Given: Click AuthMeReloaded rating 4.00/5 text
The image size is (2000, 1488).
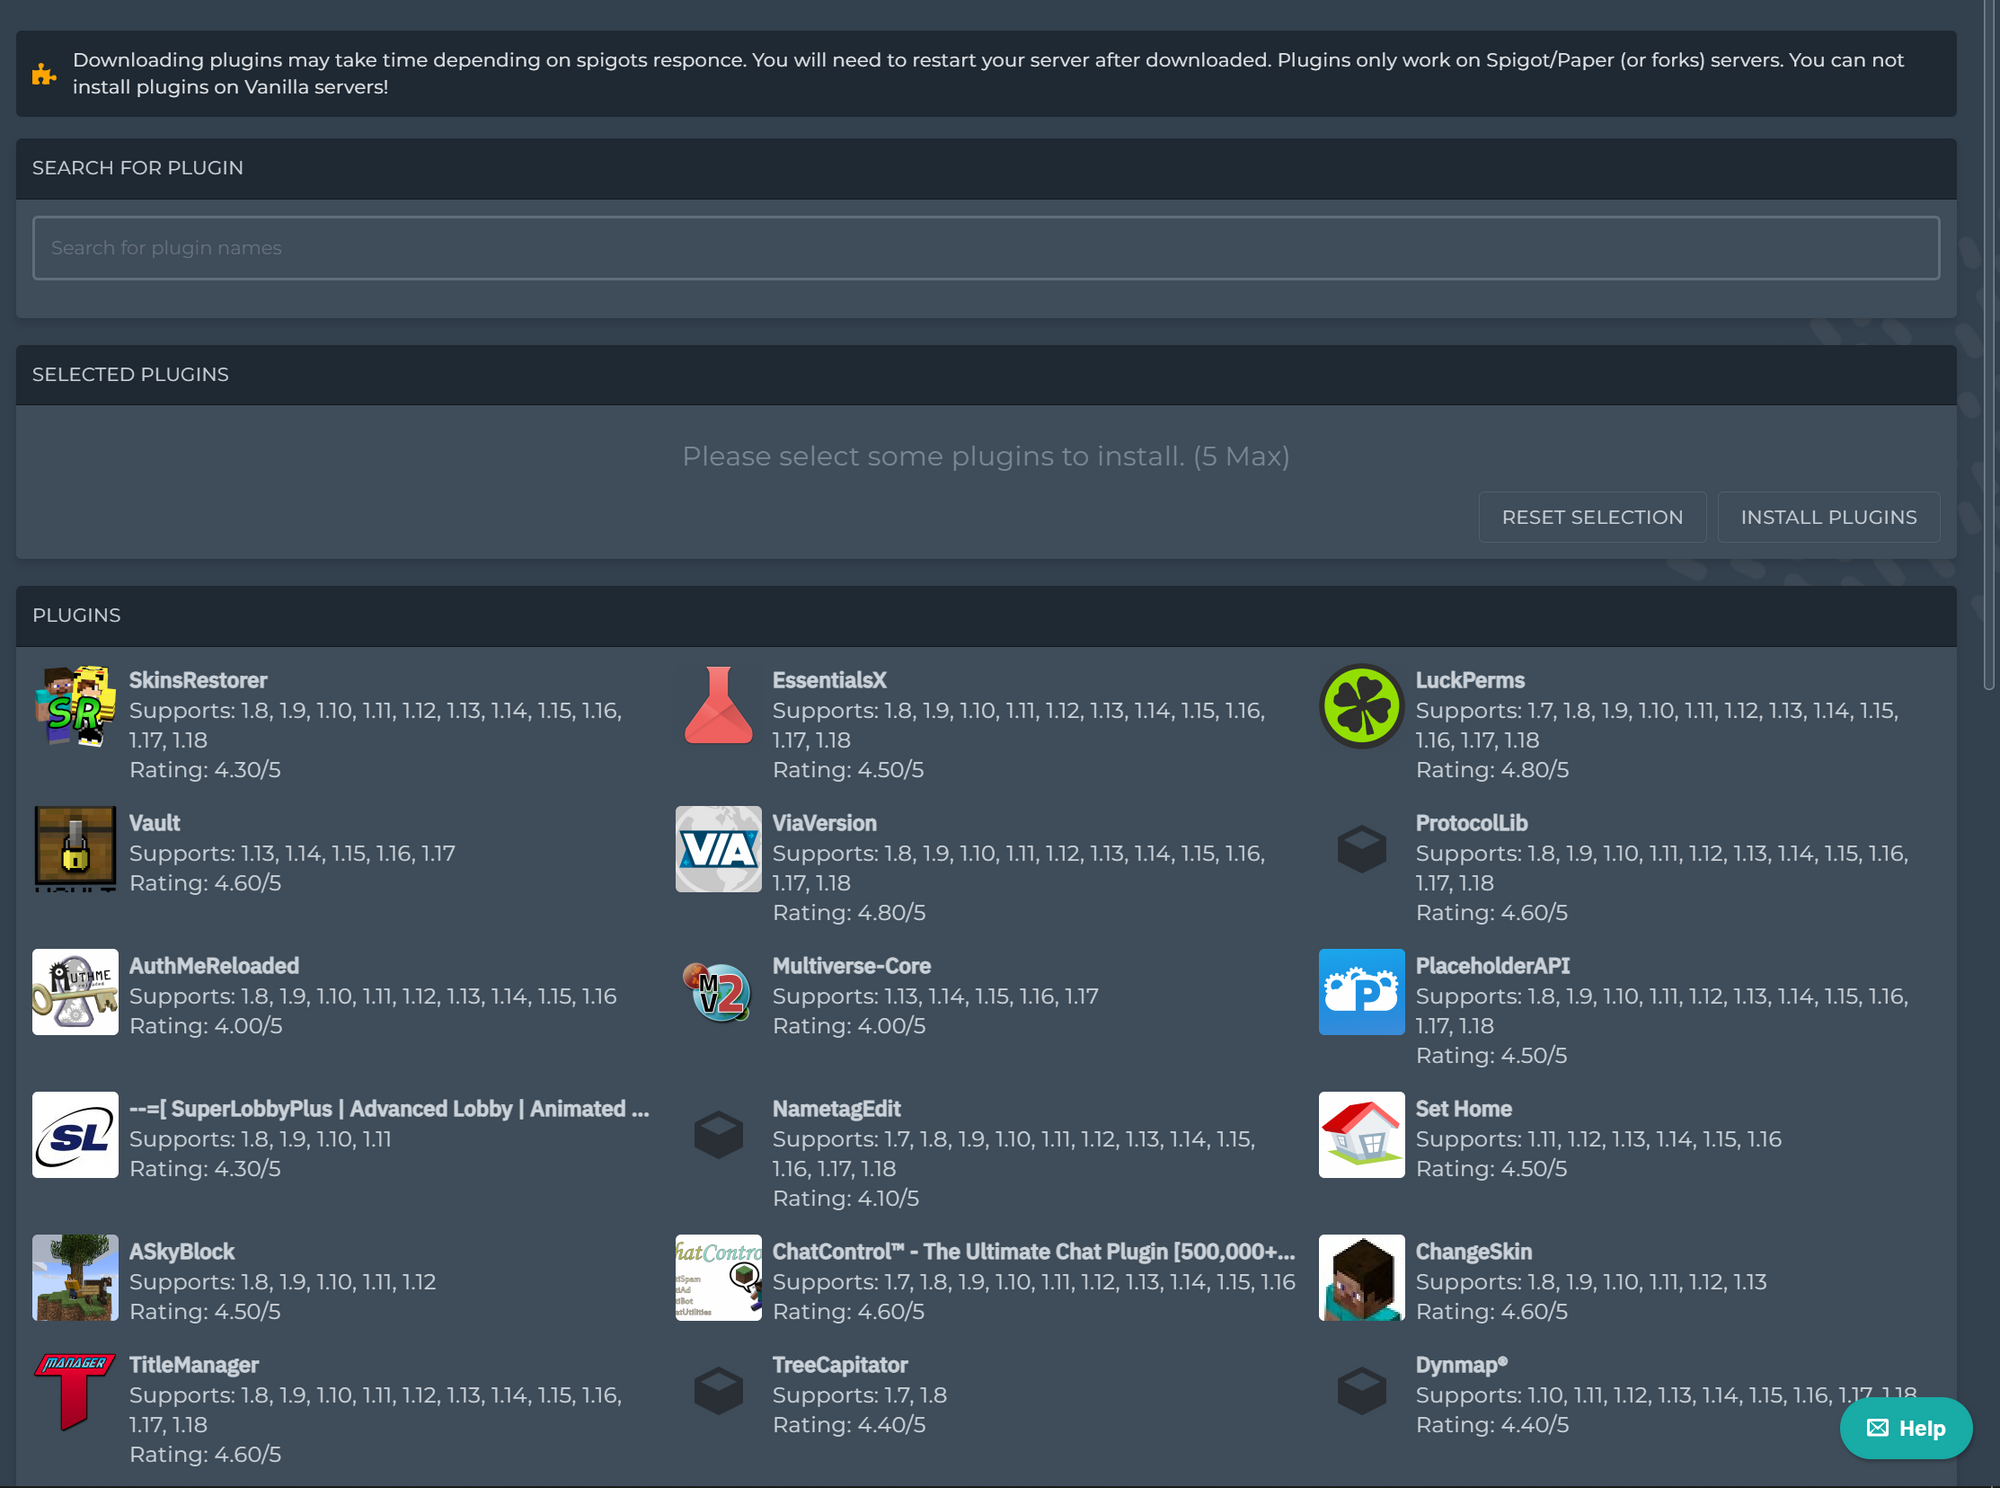Looking at the screenshot, I should [x=205, y=1026].
